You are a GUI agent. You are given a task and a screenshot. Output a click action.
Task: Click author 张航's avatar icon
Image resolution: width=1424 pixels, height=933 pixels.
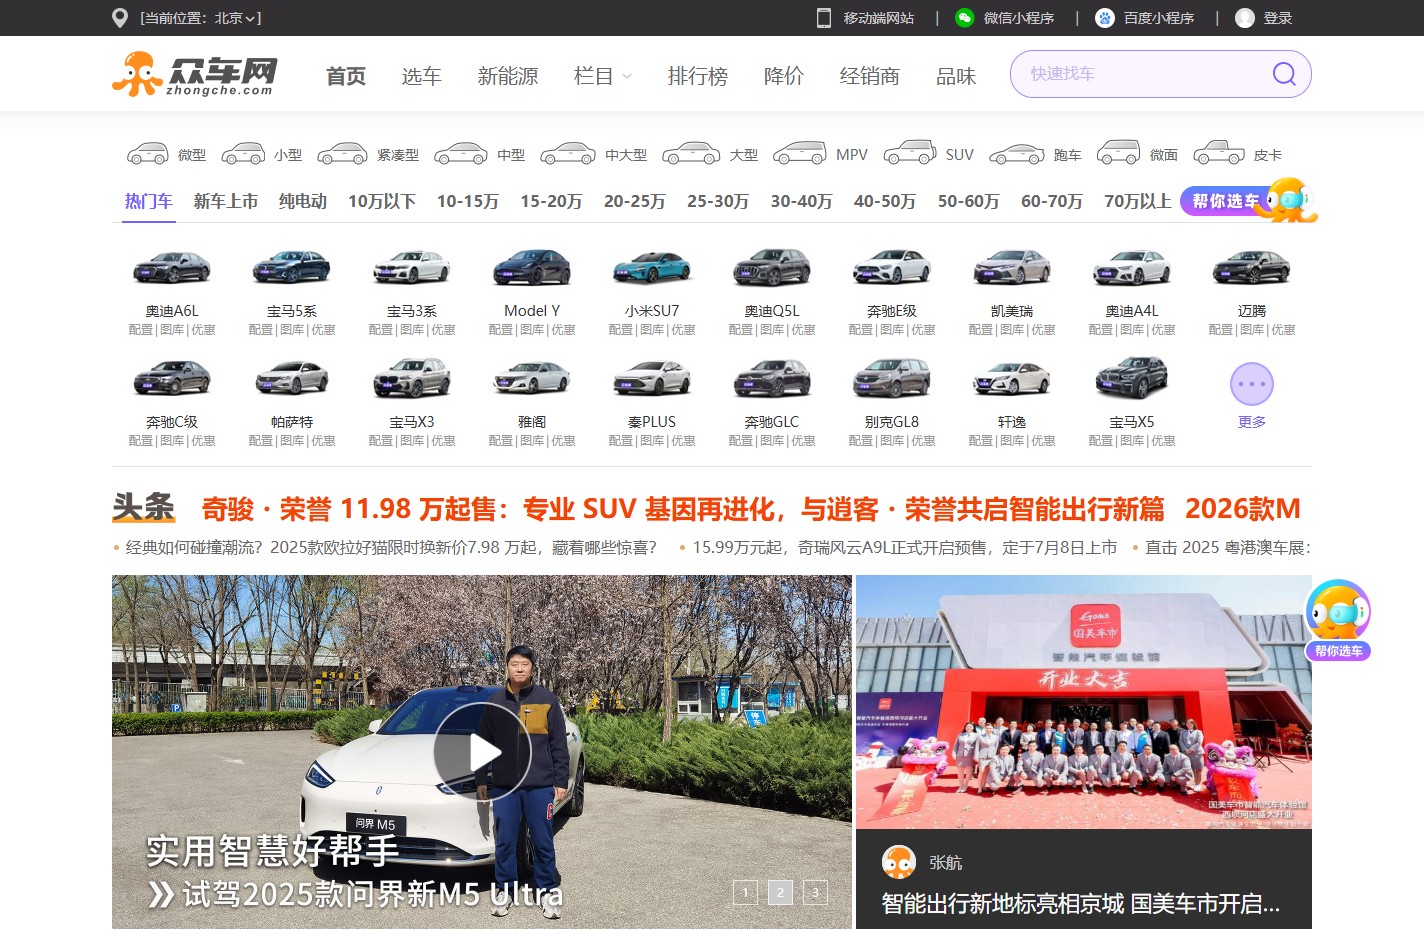pos(899,862)
